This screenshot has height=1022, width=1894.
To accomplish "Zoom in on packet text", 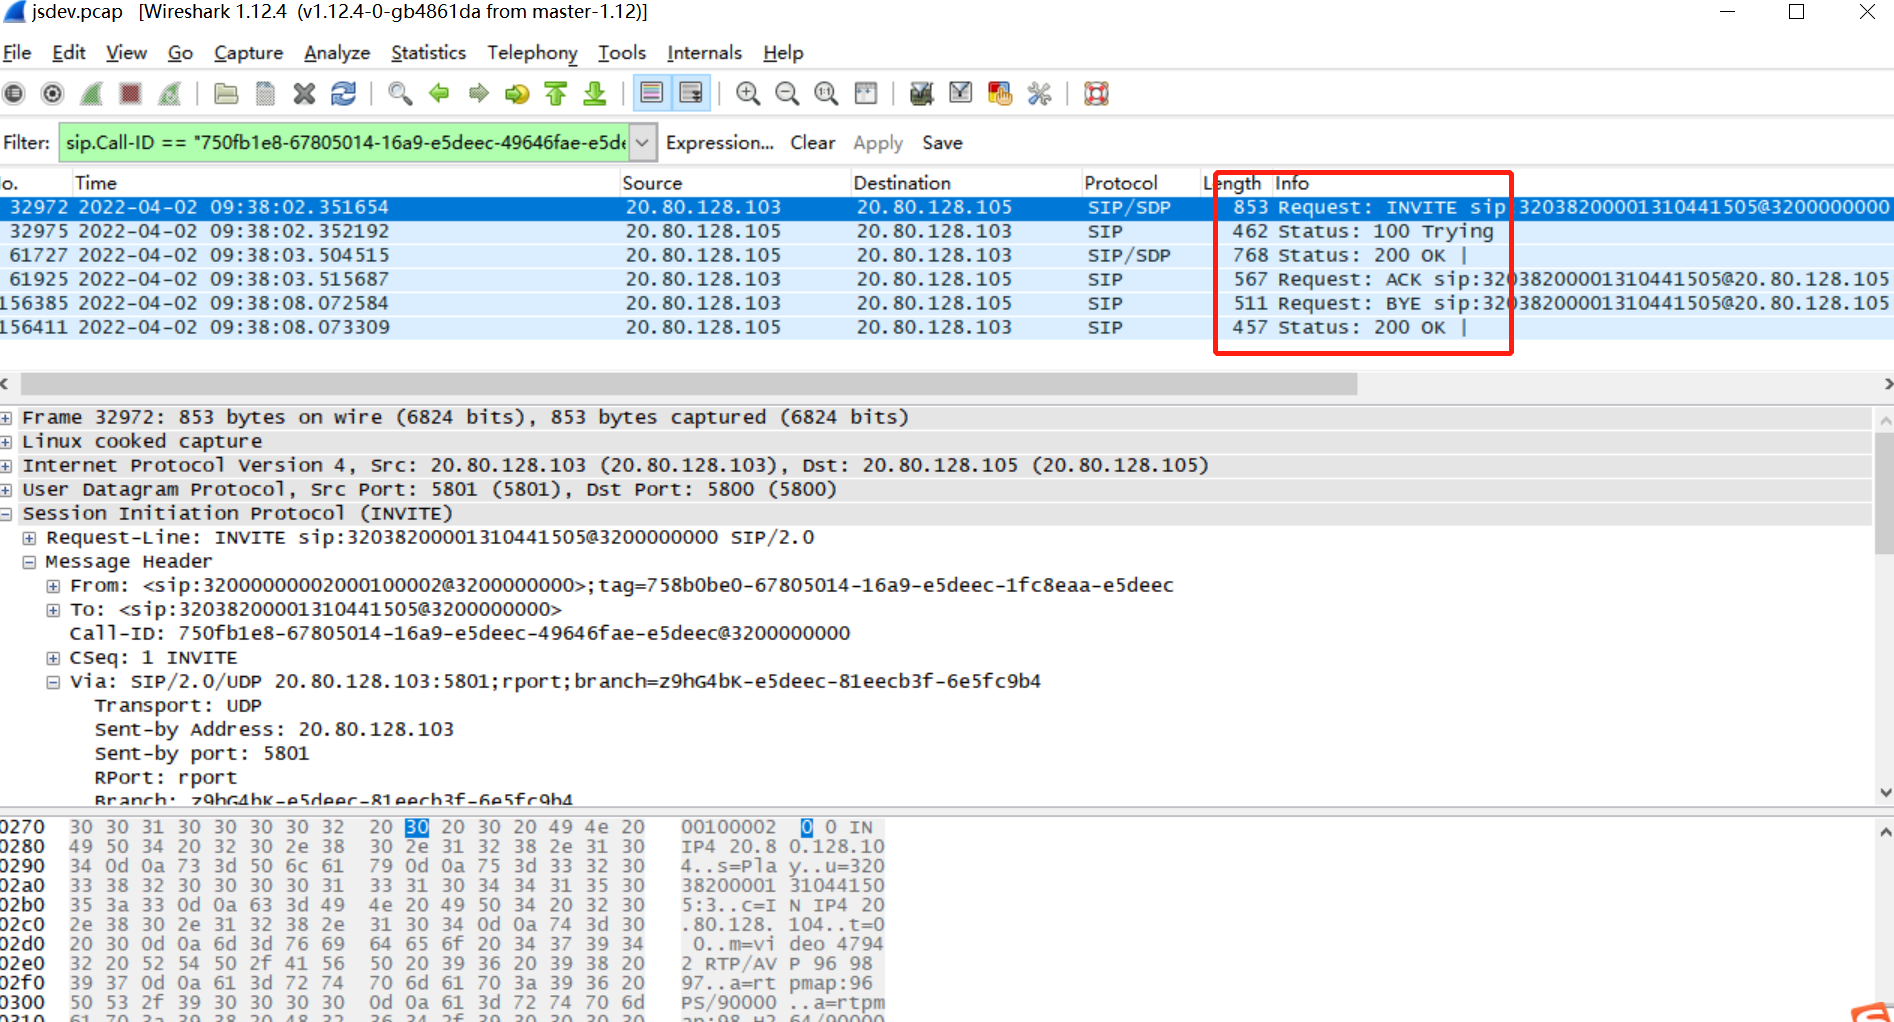I will (747, 94).
